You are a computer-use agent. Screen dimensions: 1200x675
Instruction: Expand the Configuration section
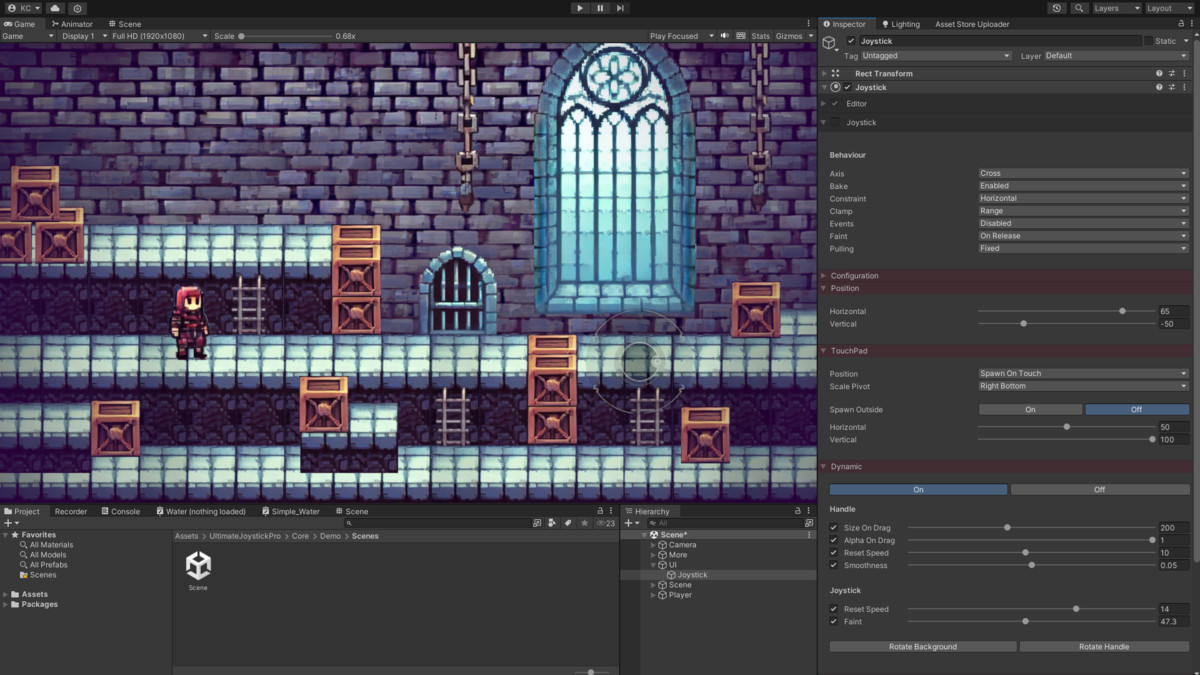pos(854,276)
